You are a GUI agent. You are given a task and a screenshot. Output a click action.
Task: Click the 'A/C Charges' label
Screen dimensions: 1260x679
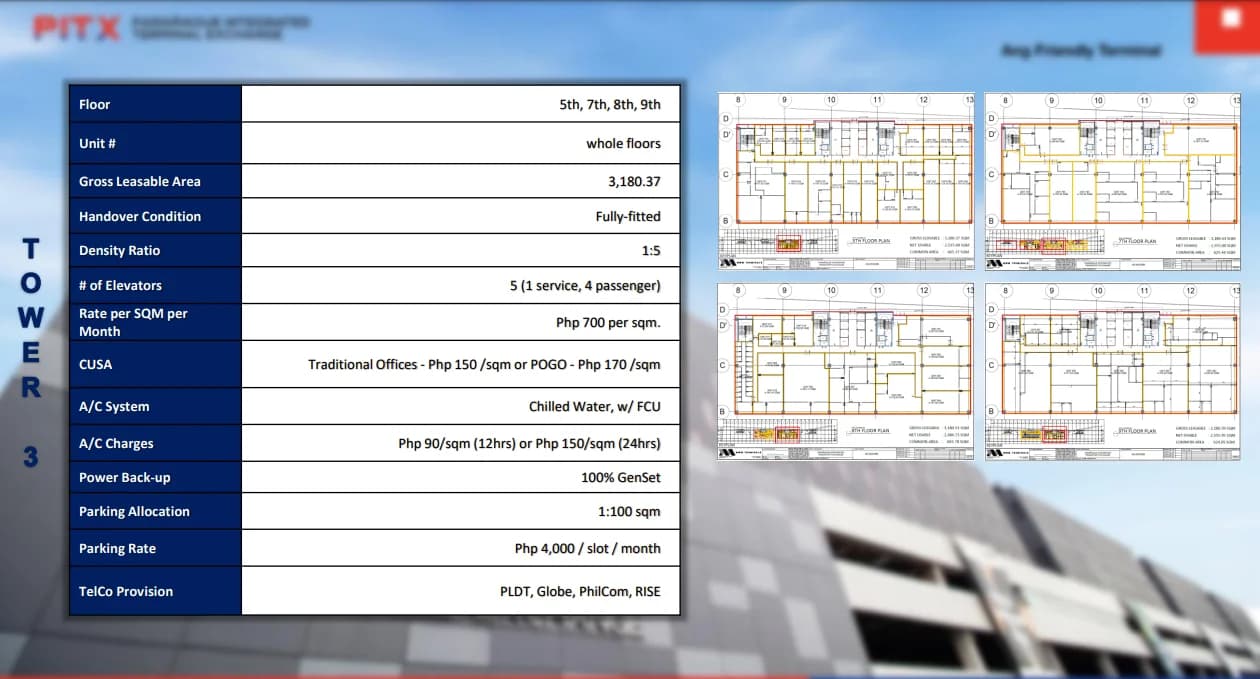pos(116,443)
